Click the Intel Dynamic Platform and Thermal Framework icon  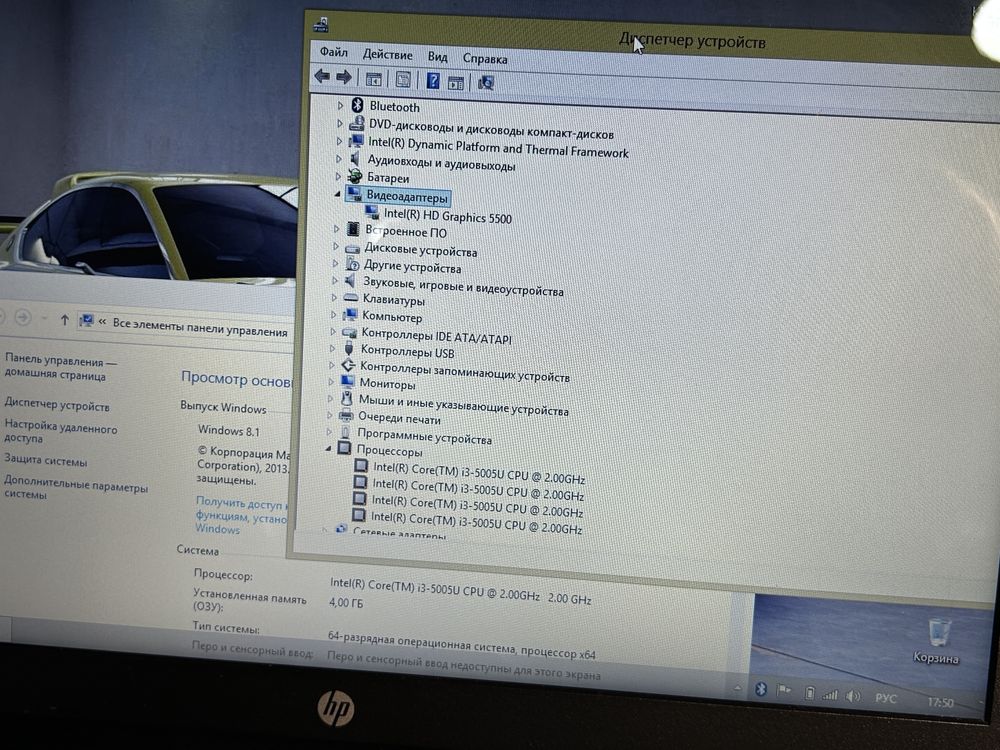pyautogui.click(x=356, y=140)
